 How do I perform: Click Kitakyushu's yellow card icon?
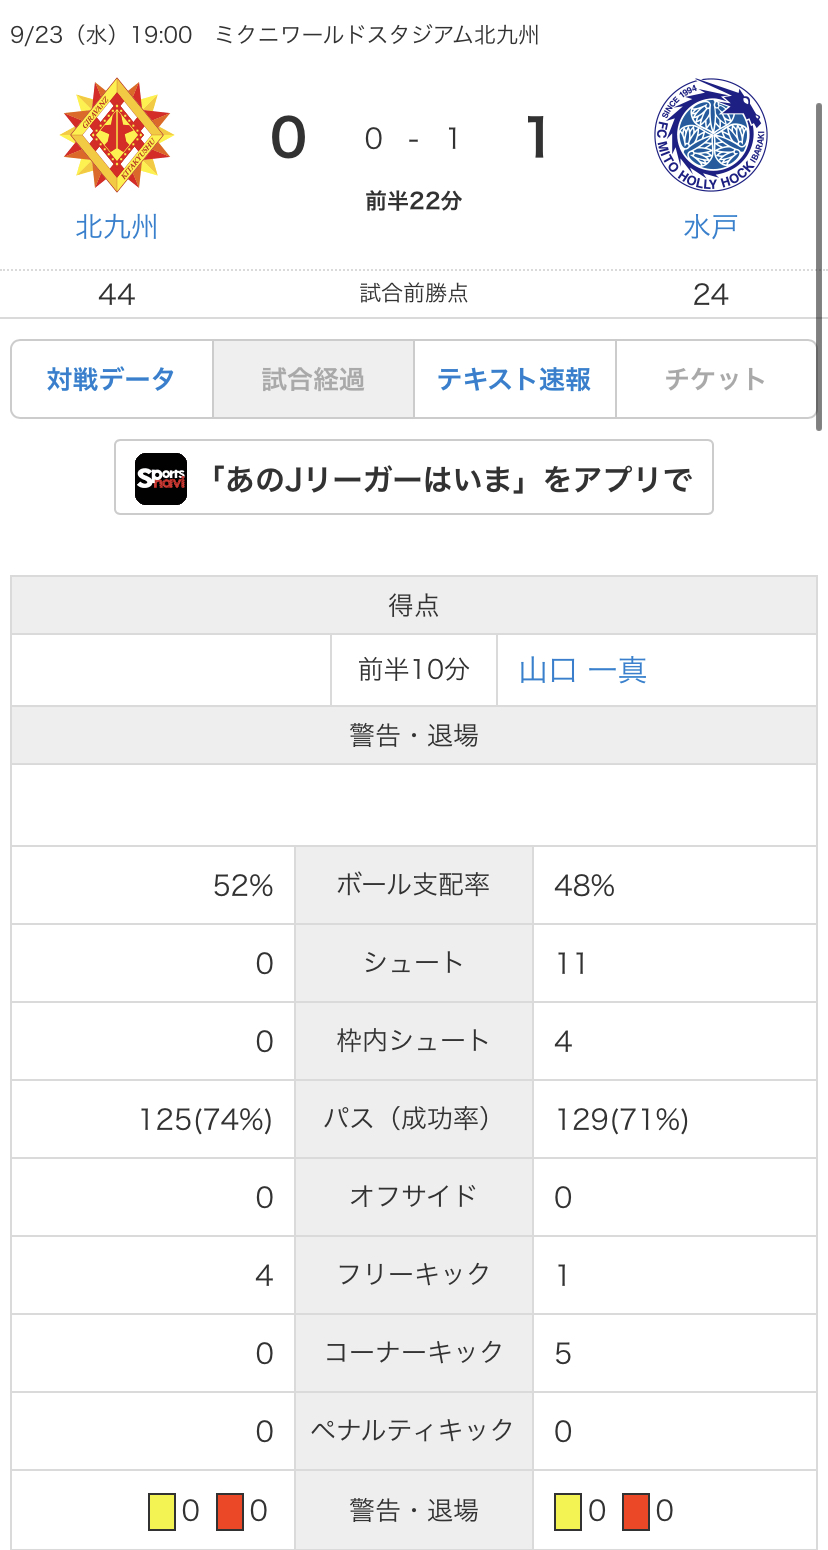pyautogui.click(x=162, y=1511)
